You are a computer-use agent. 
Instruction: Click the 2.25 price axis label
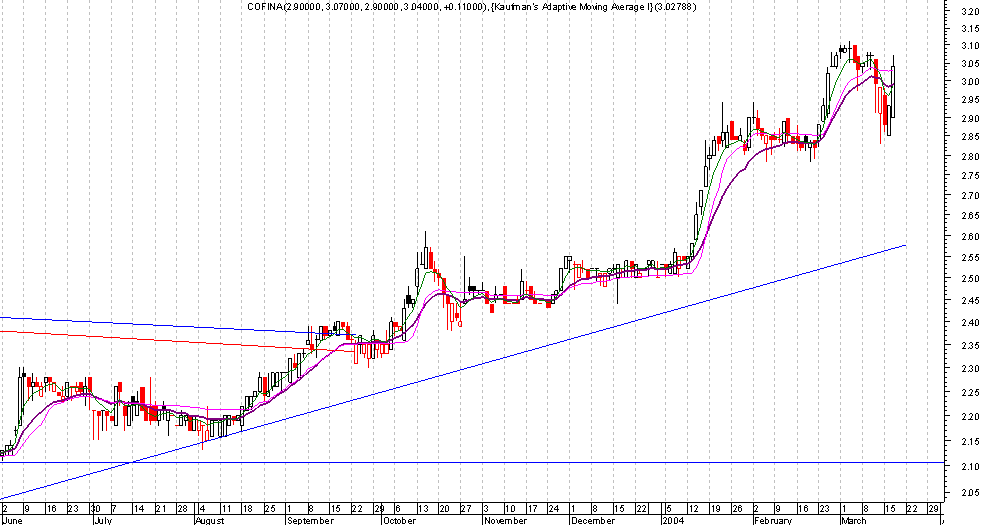point(970,392)
